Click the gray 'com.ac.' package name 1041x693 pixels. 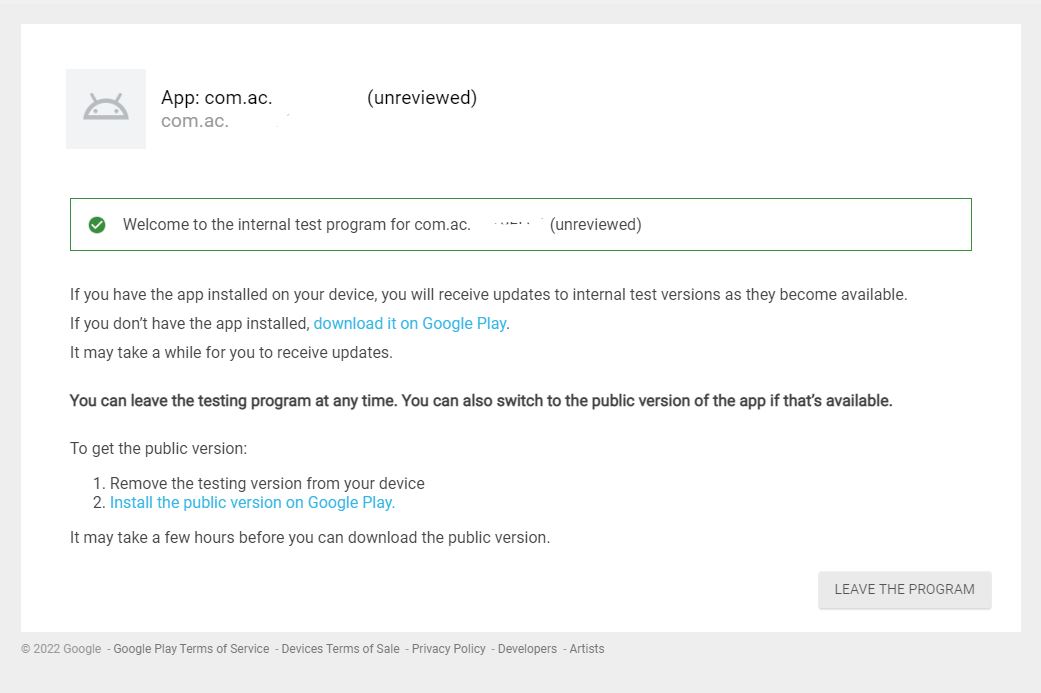(x=195, y=121)
